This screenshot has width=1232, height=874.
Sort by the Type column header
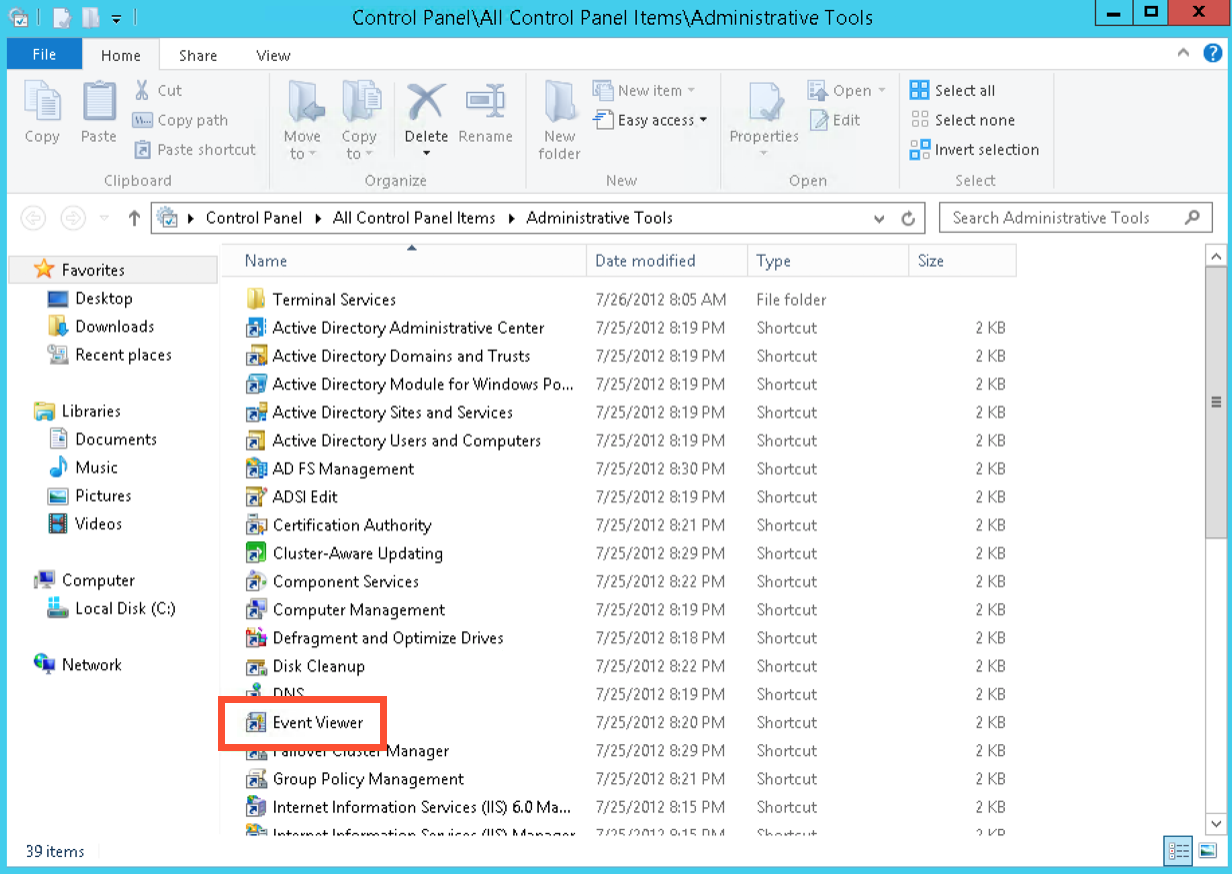(x=828, y=261)
